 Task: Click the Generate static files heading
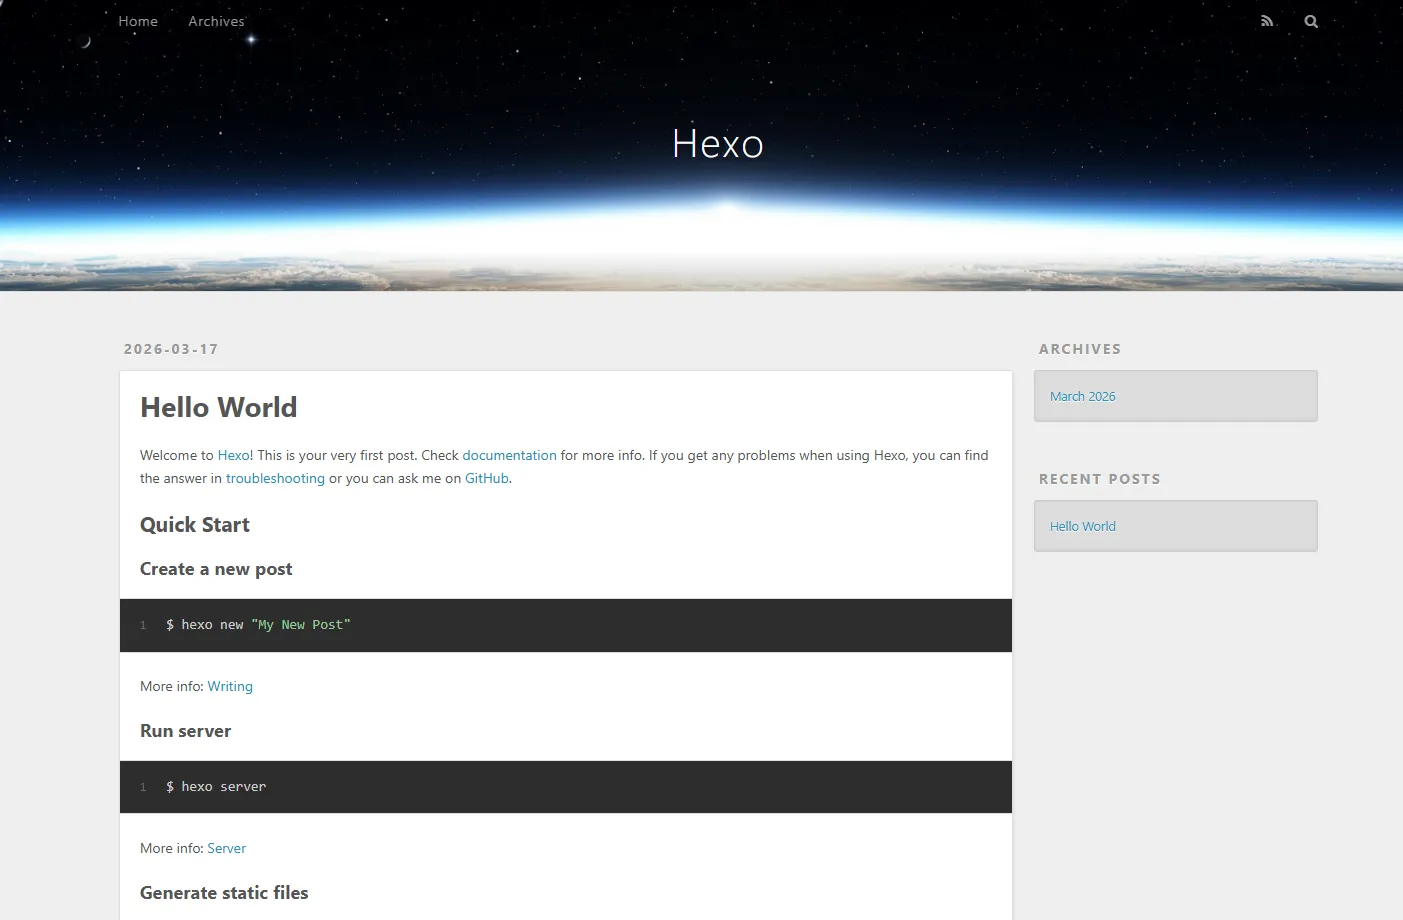224,893
